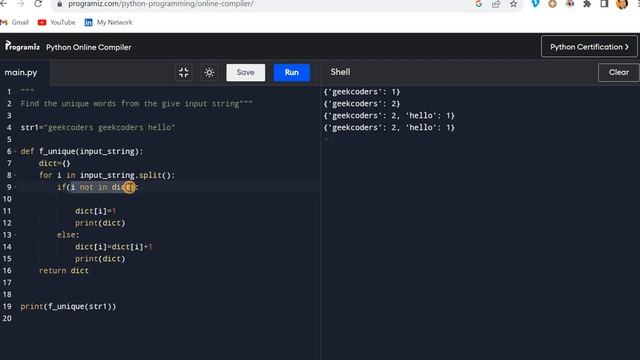Image resolution: width=640 pixels, height=360 pixels.
Task: Click 'dict={}' on line 7
Action: tap(54, 163)
